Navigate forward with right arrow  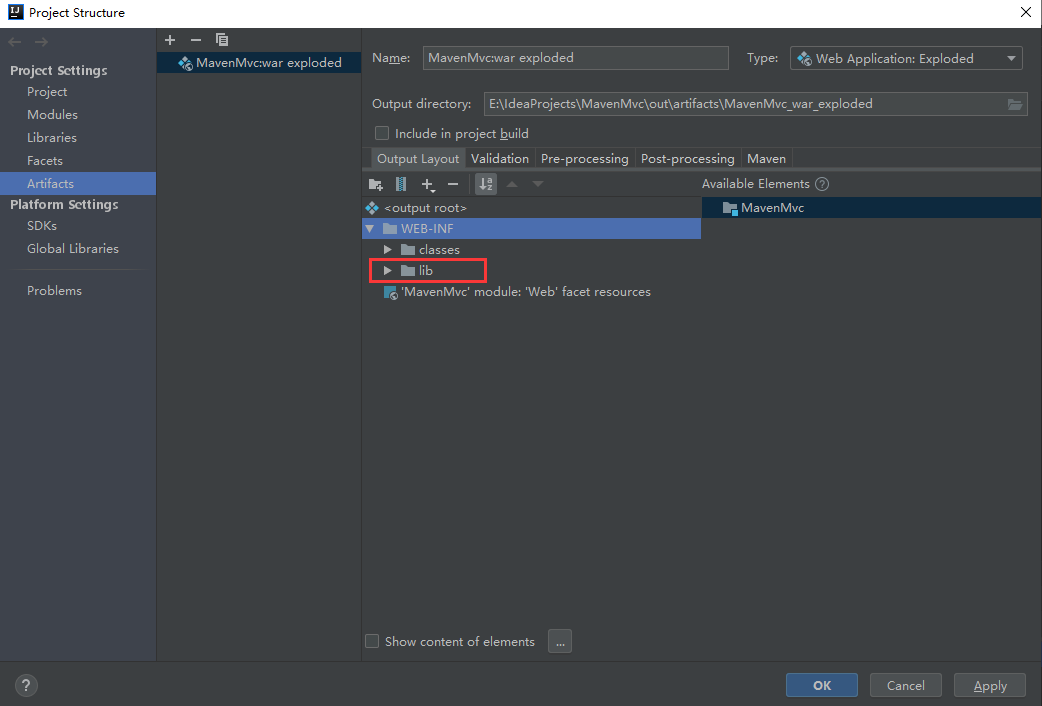[41, 42]
